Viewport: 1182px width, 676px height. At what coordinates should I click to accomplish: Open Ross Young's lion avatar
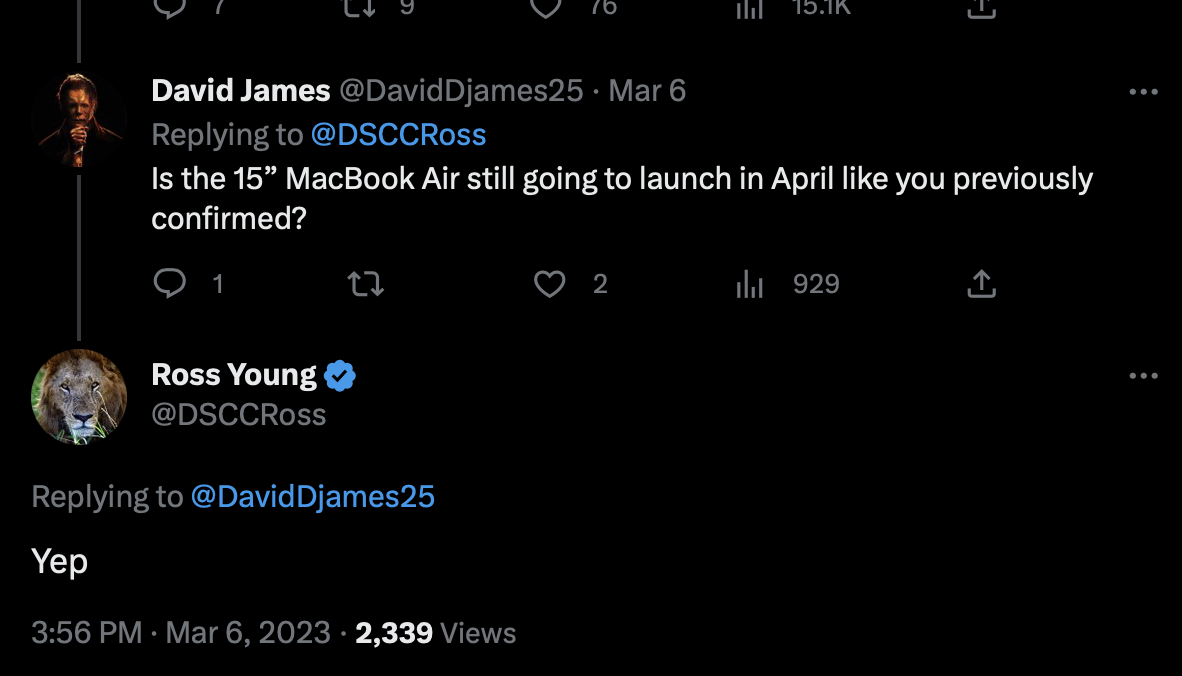coord(79,396)
